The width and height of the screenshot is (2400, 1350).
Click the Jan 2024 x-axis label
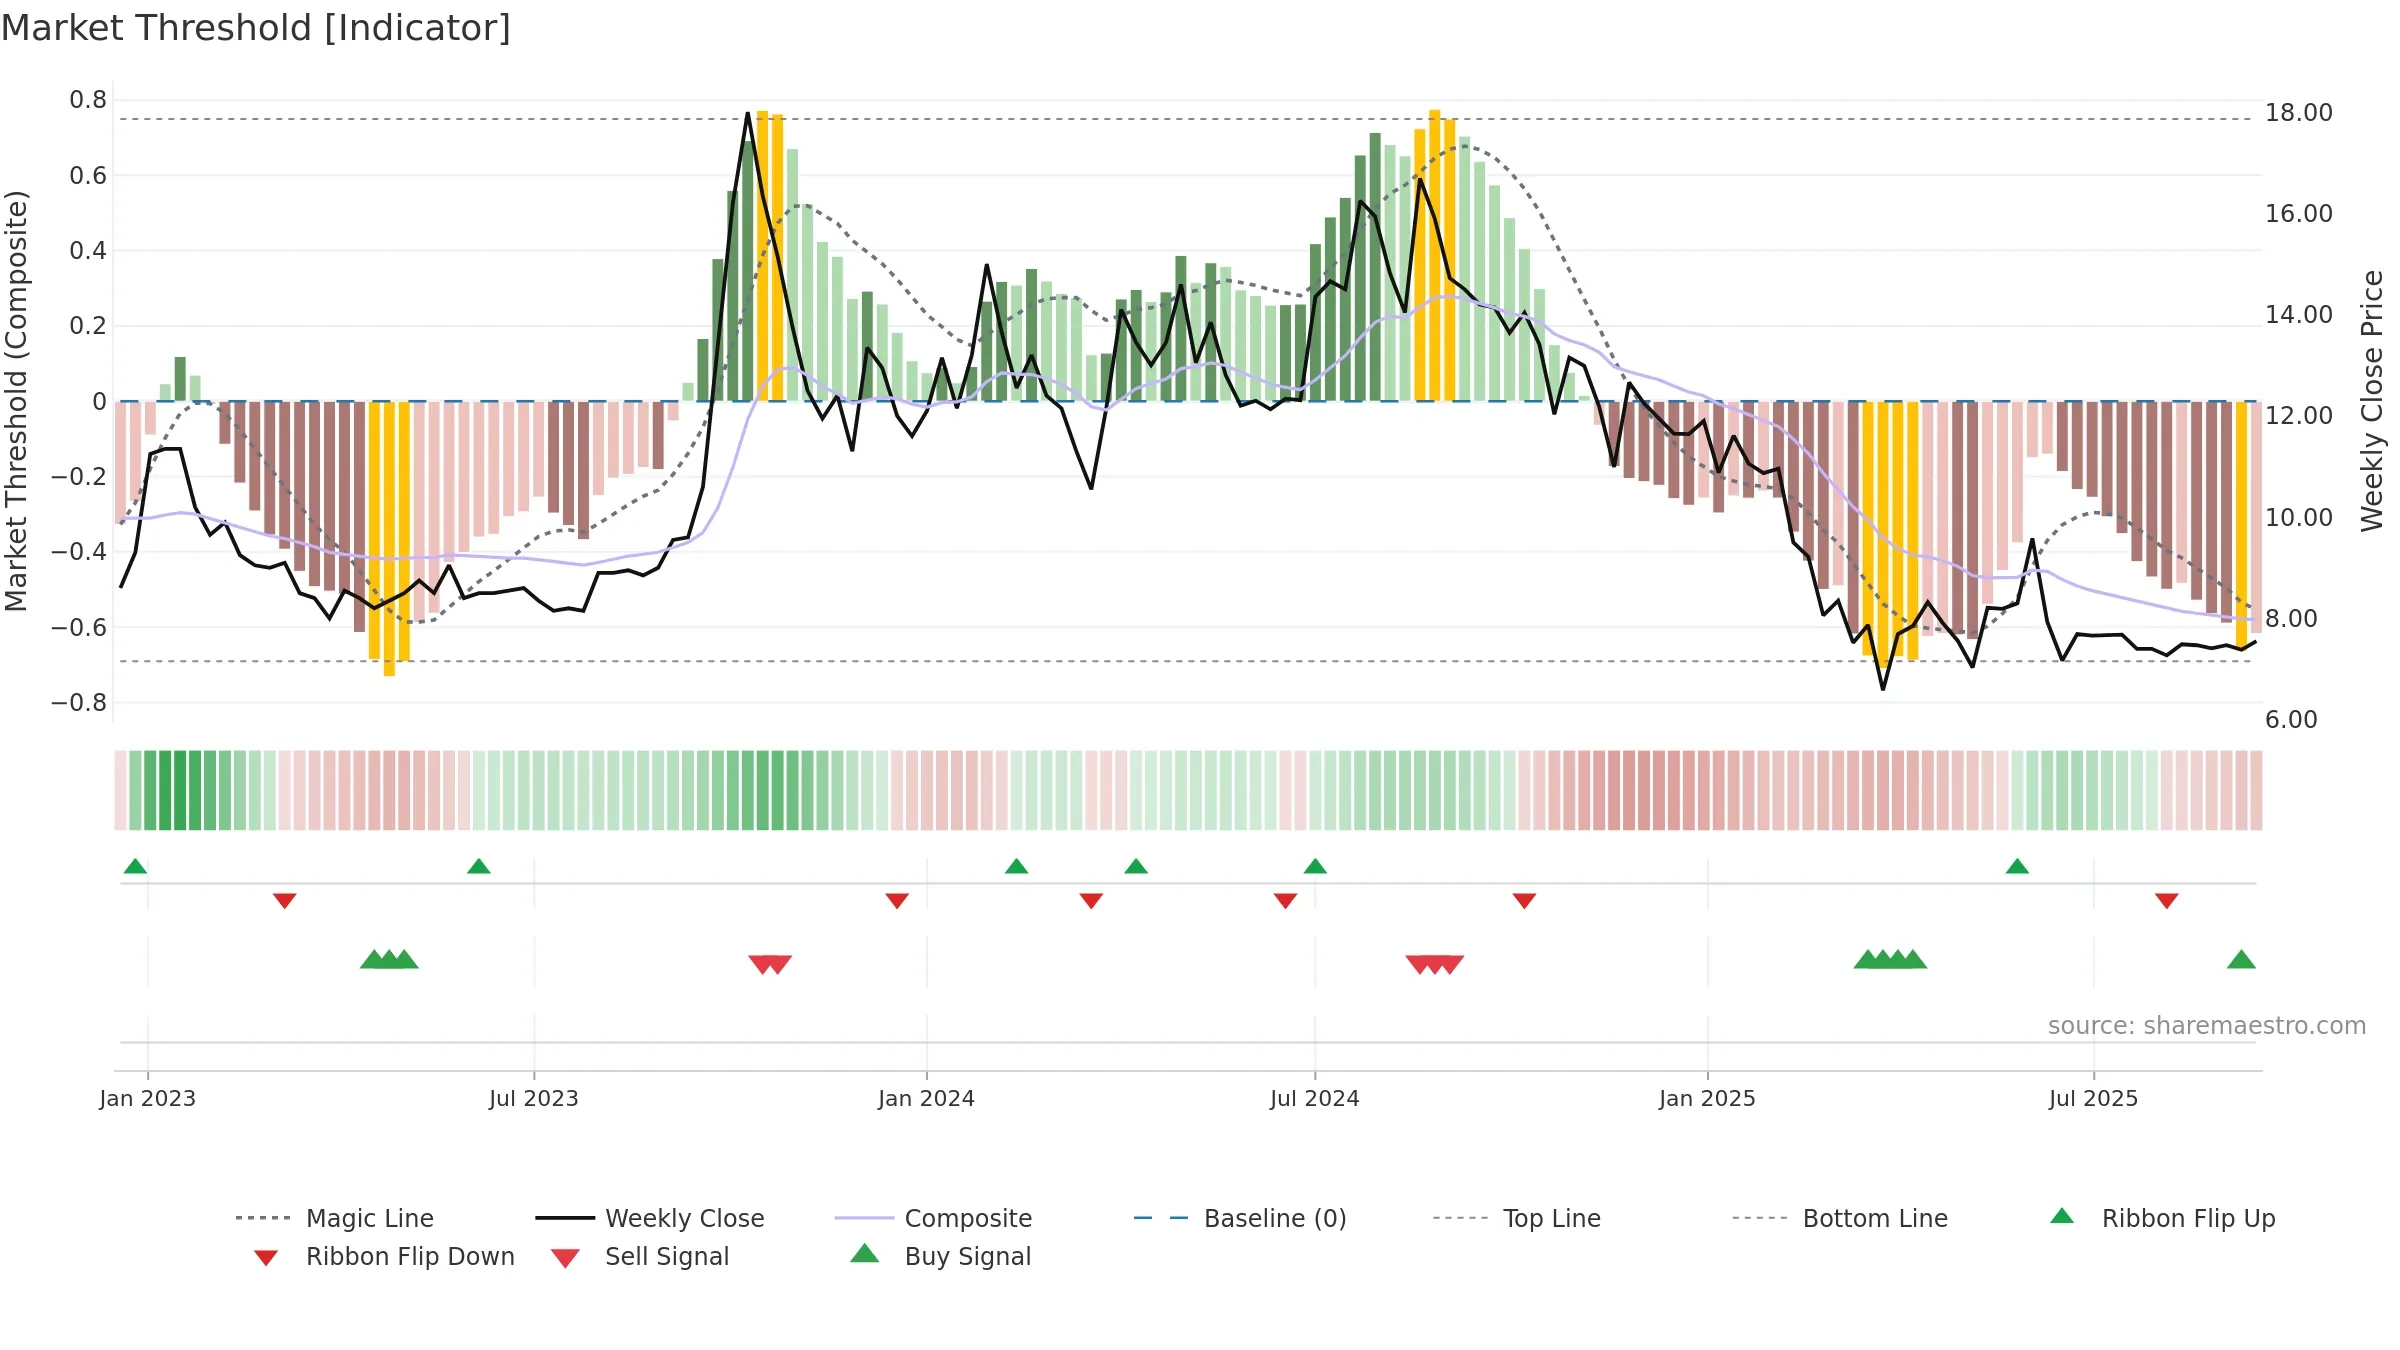click(x=927, y=1099)
